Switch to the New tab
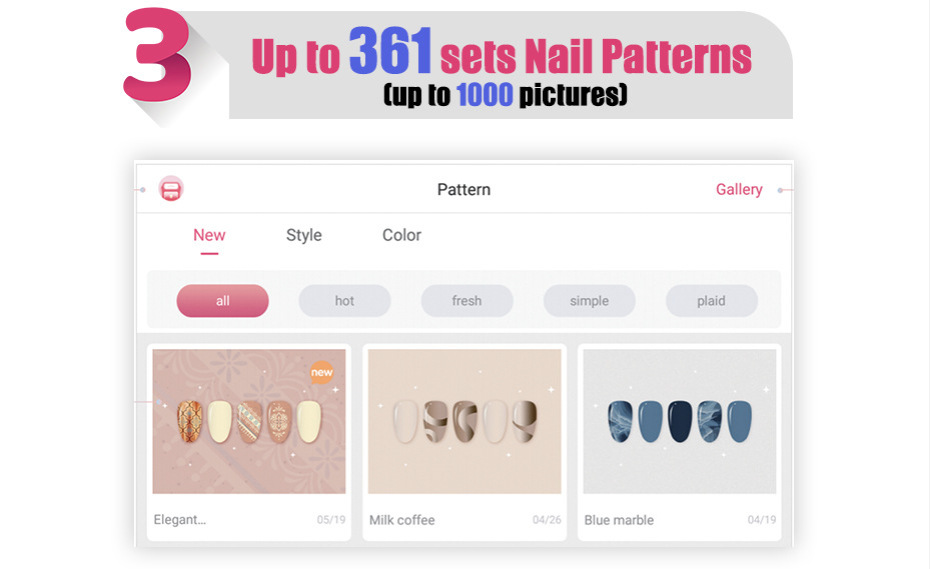This screenshot has width=930, height=569. (209, 235)
